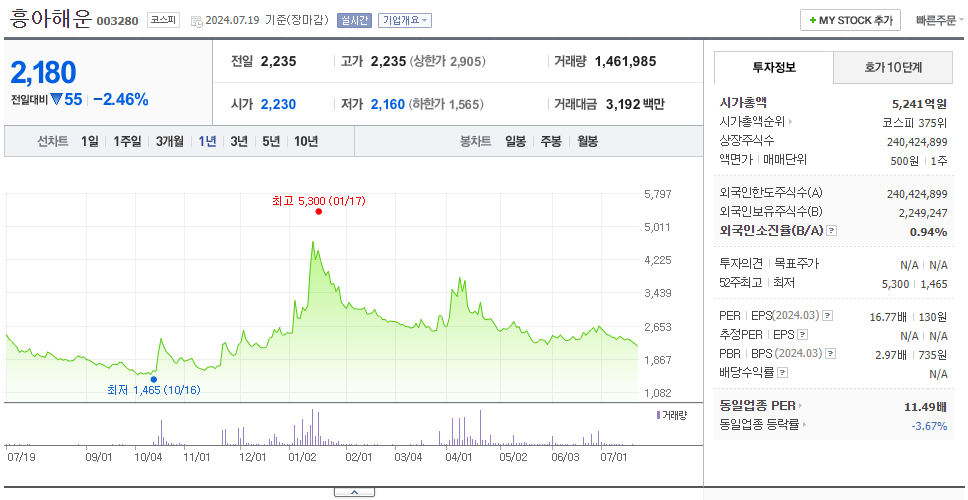Open help icon beside 배당수익률
This screenshot has width=968, height=500.
(x=782, y=373)
